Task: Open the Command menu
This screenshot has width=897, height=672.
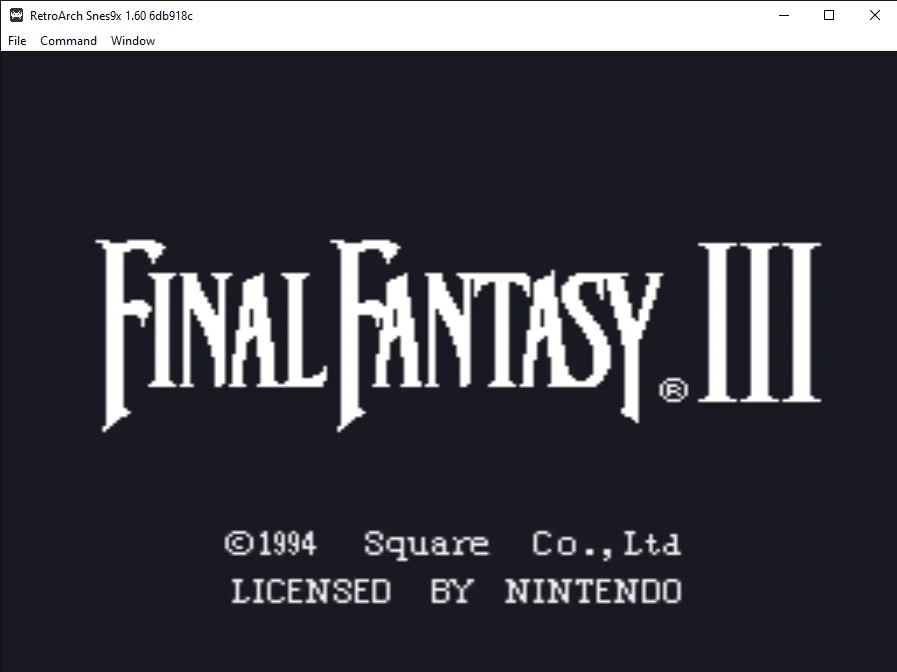Action: pyautogui.click(x=68, y=41)
